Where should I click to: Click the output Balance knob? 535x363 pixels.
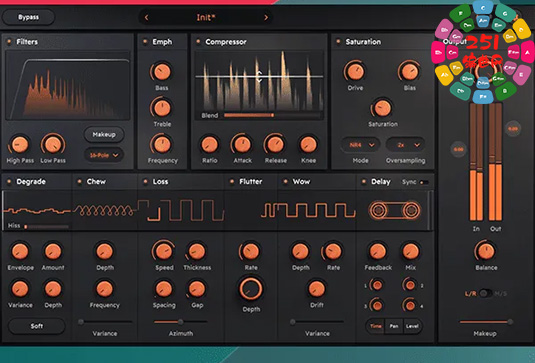click(486, 252)
